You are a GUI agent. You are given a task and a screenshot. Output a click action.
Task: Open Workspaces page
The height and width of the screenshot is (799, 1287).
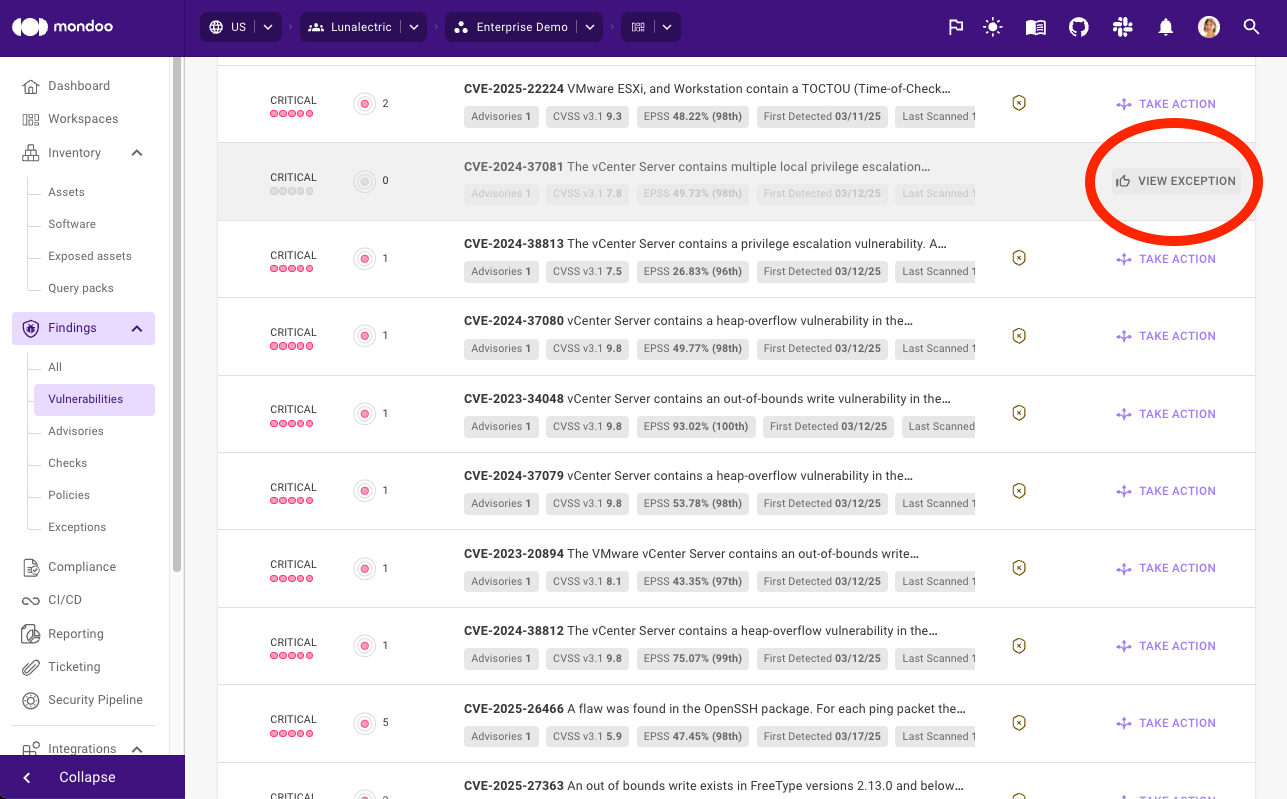coord(83,119)
